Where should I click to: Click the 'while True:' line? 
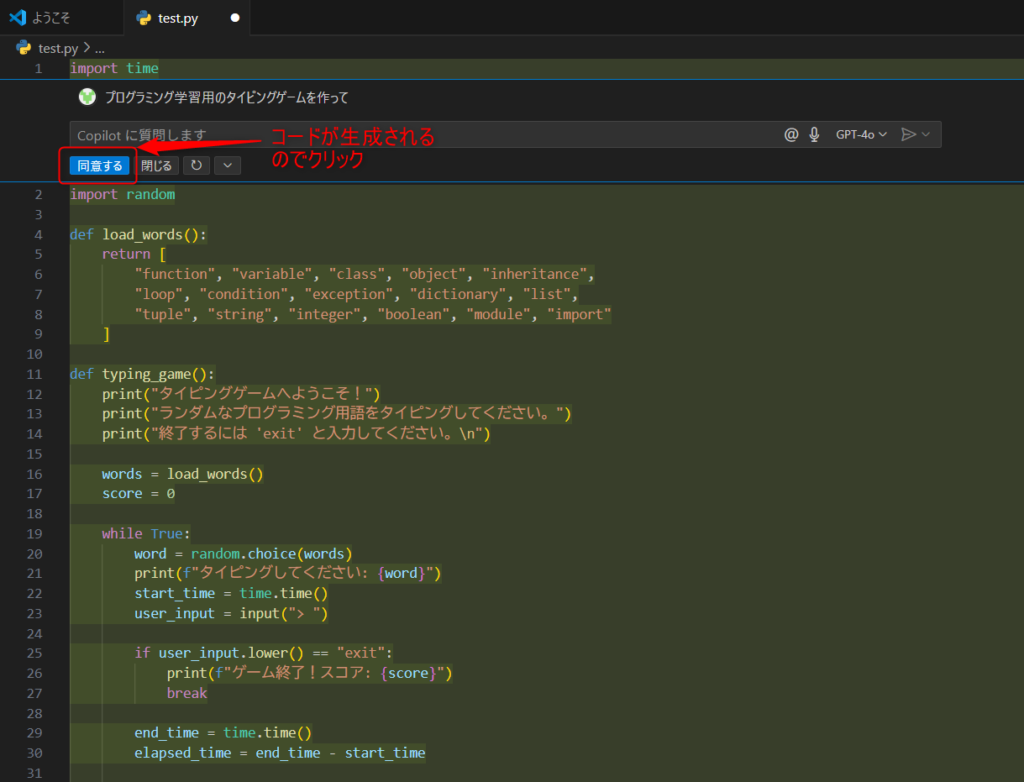click(146, 534)
